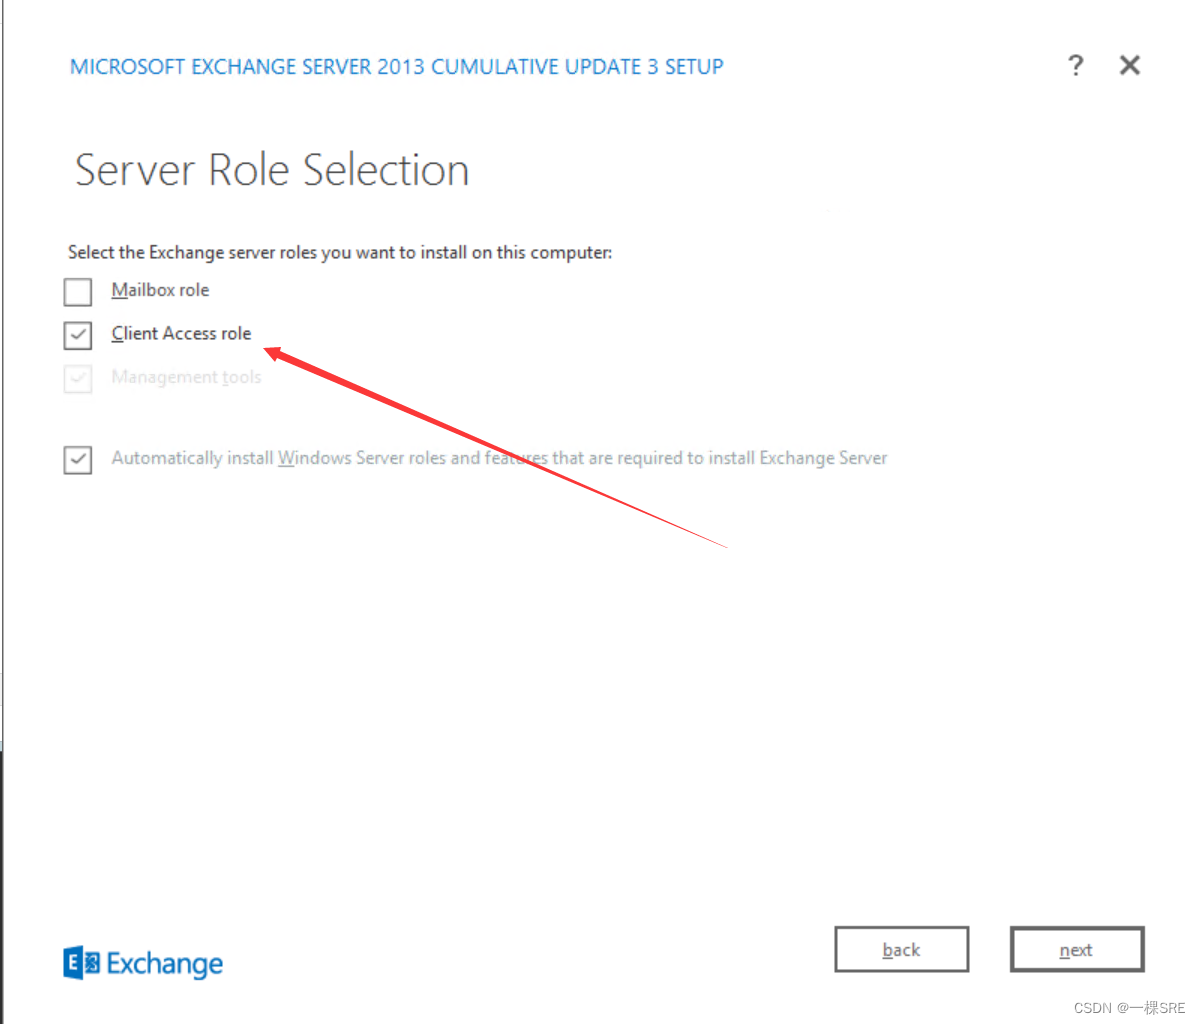Screen dimensions: 1200x1024
Task: Click the grayed-out Management tools checkbox
Action: [x=78, y=379]
